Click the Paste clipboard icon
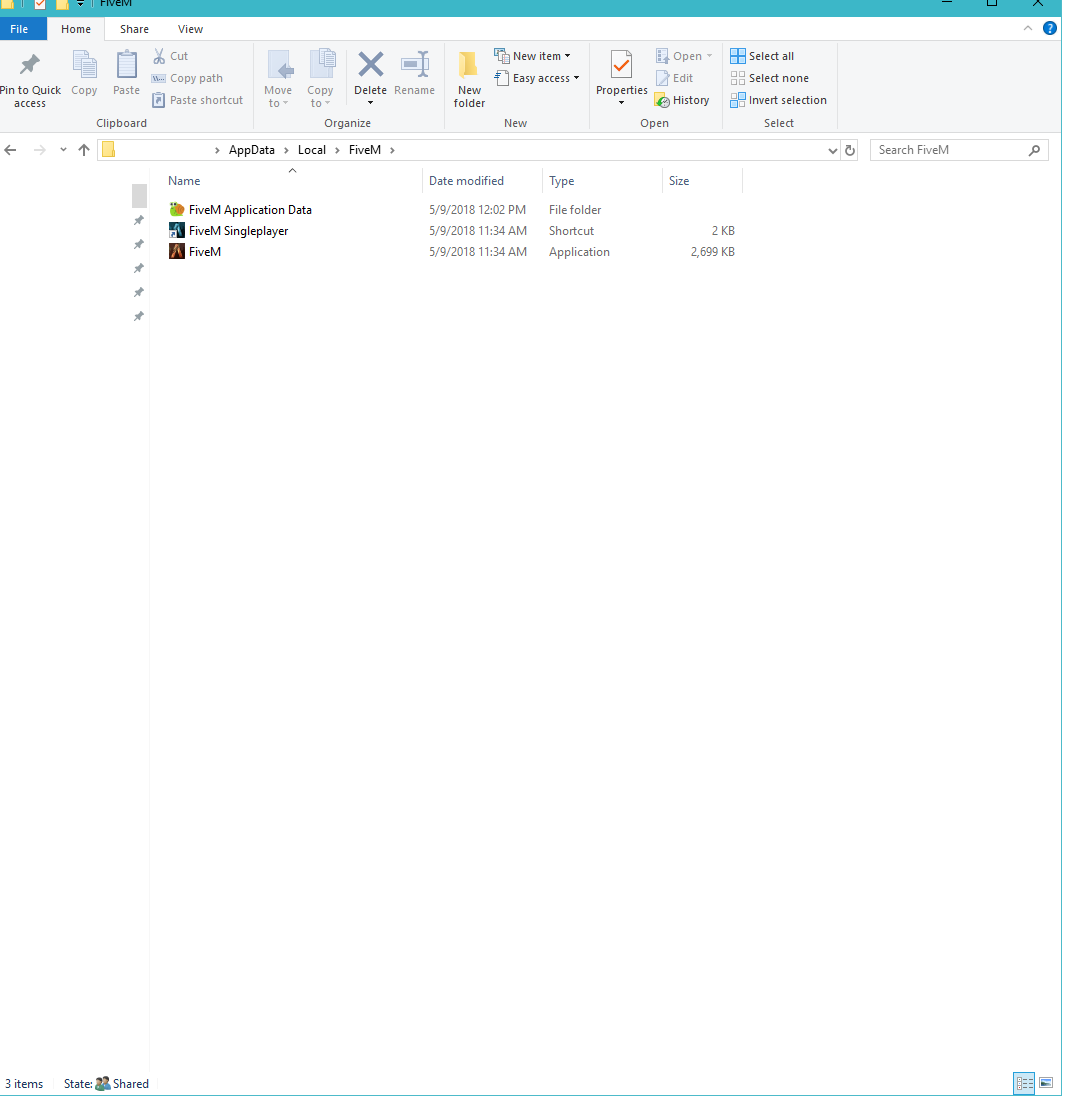 [127, 65]
